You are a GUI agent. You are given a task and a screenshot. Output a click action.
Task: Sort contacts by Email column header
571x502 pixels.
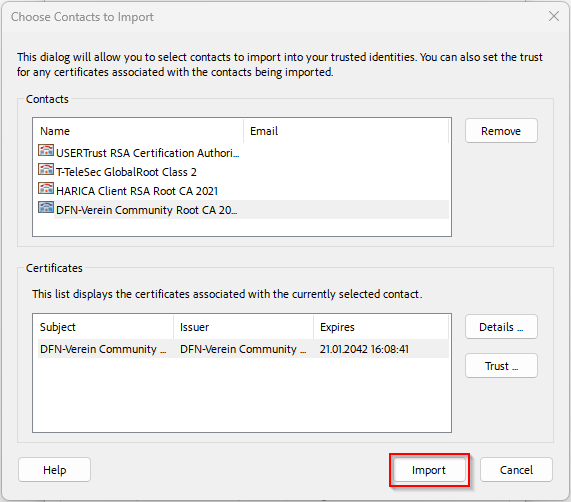[x=346, y=131]
